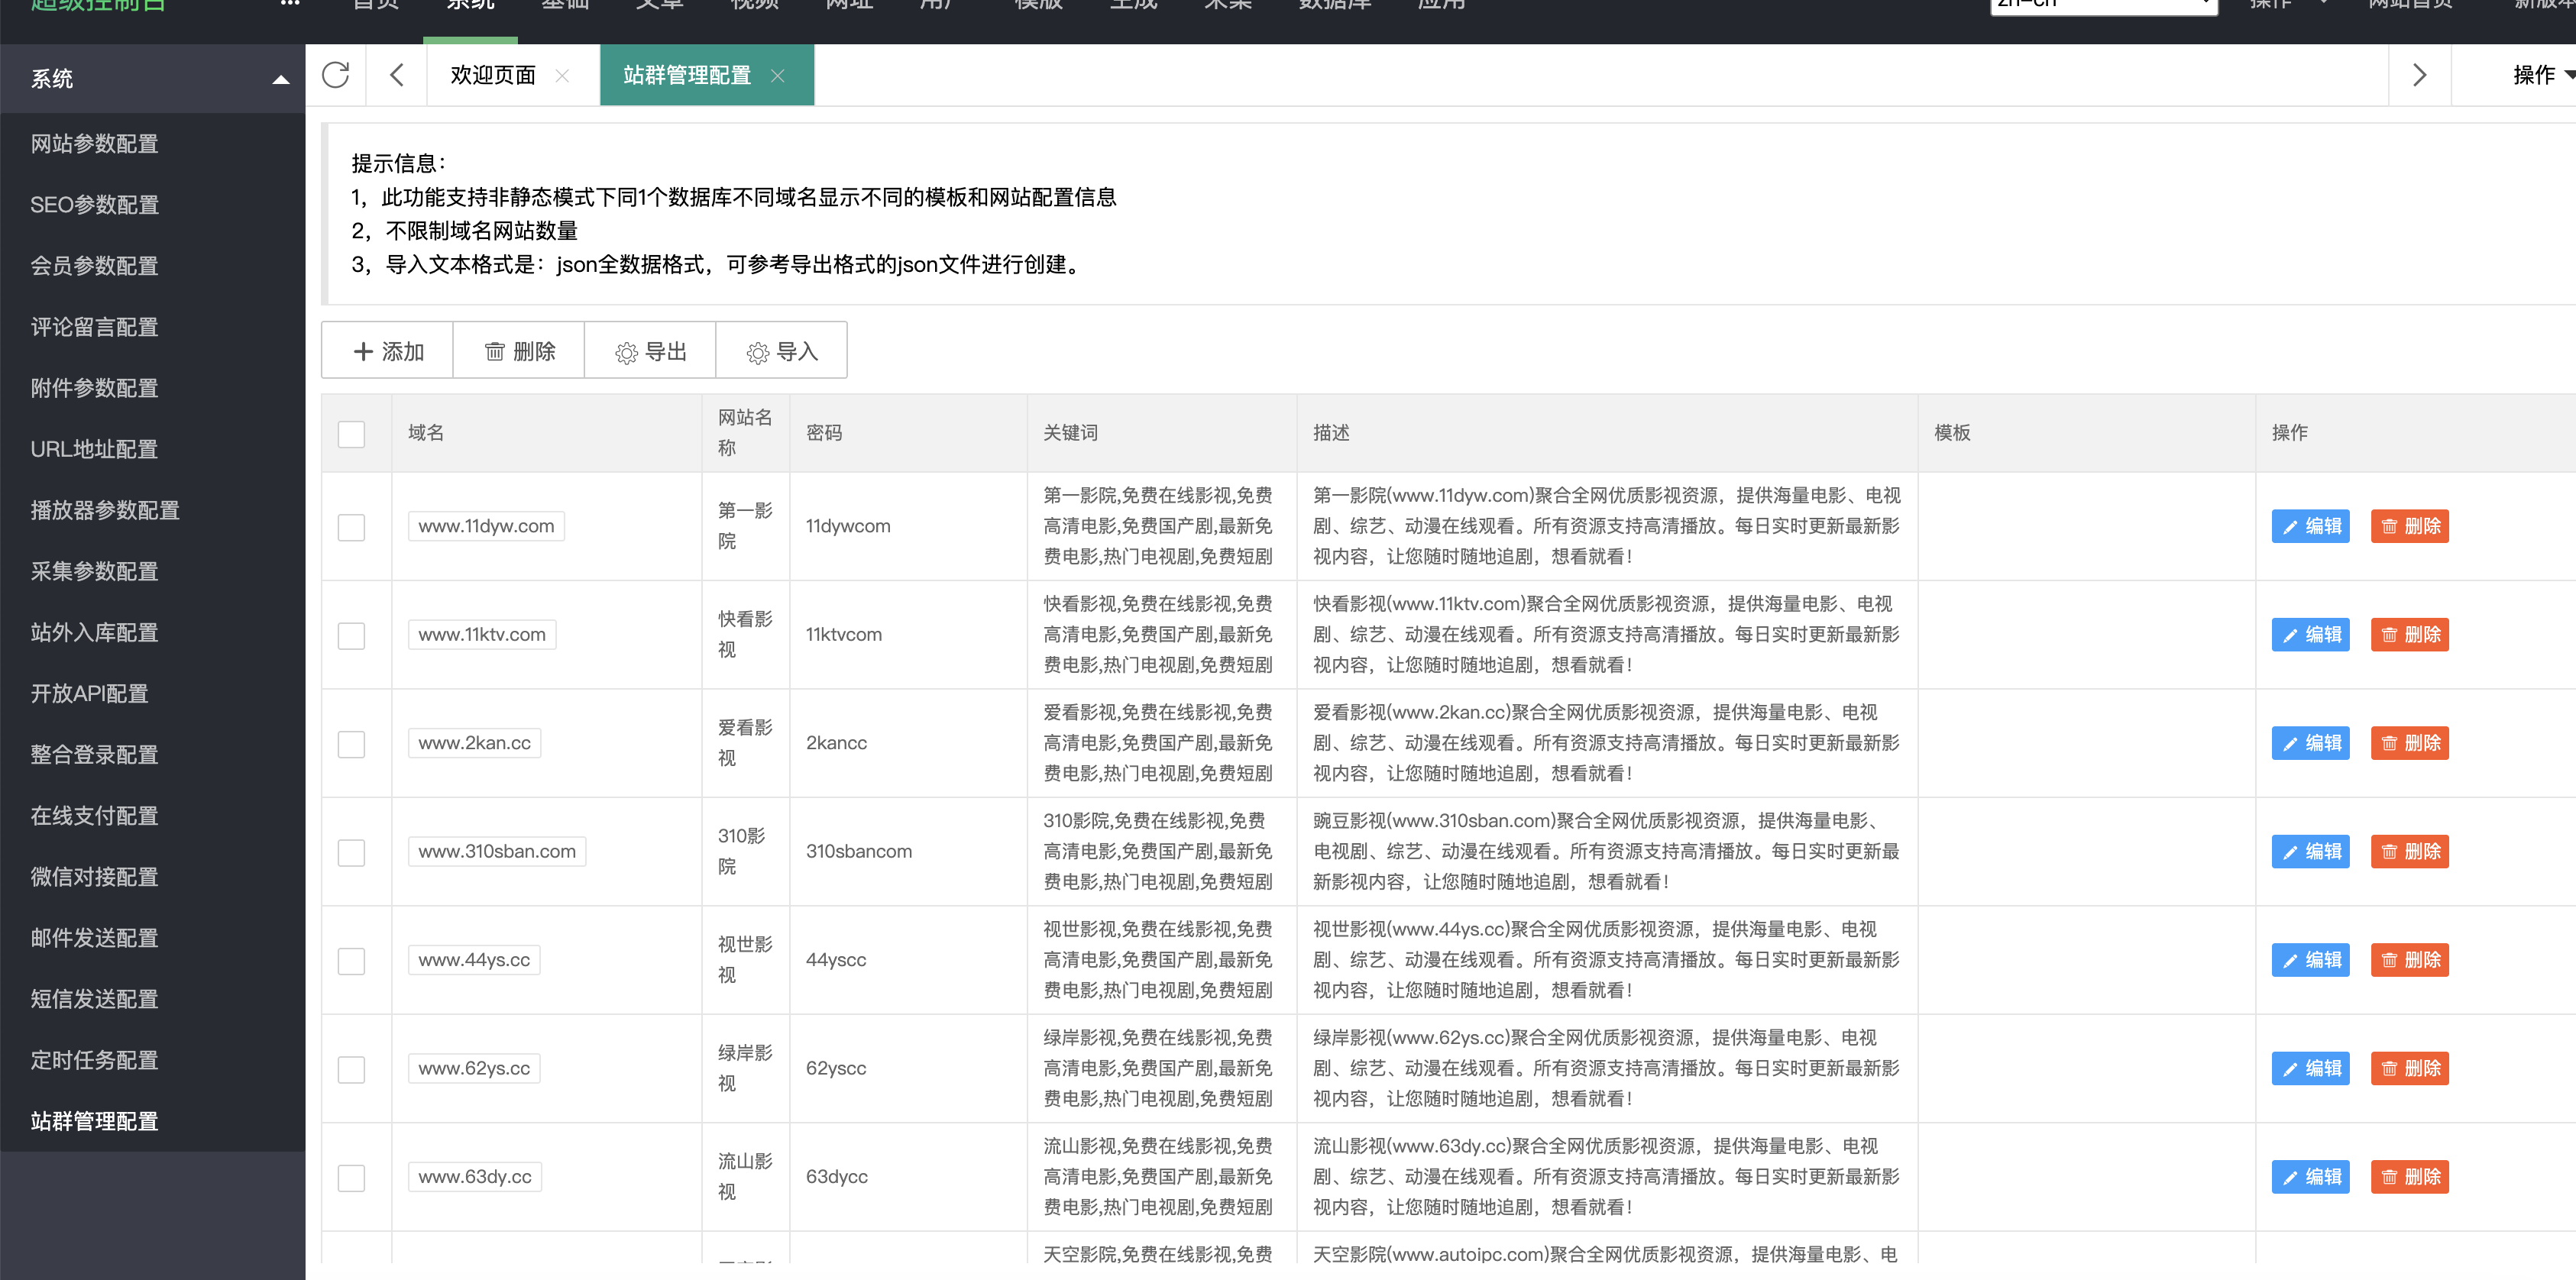
Task: Open 整合登录配置 in sidebar
Action: (x=153, y=755)
